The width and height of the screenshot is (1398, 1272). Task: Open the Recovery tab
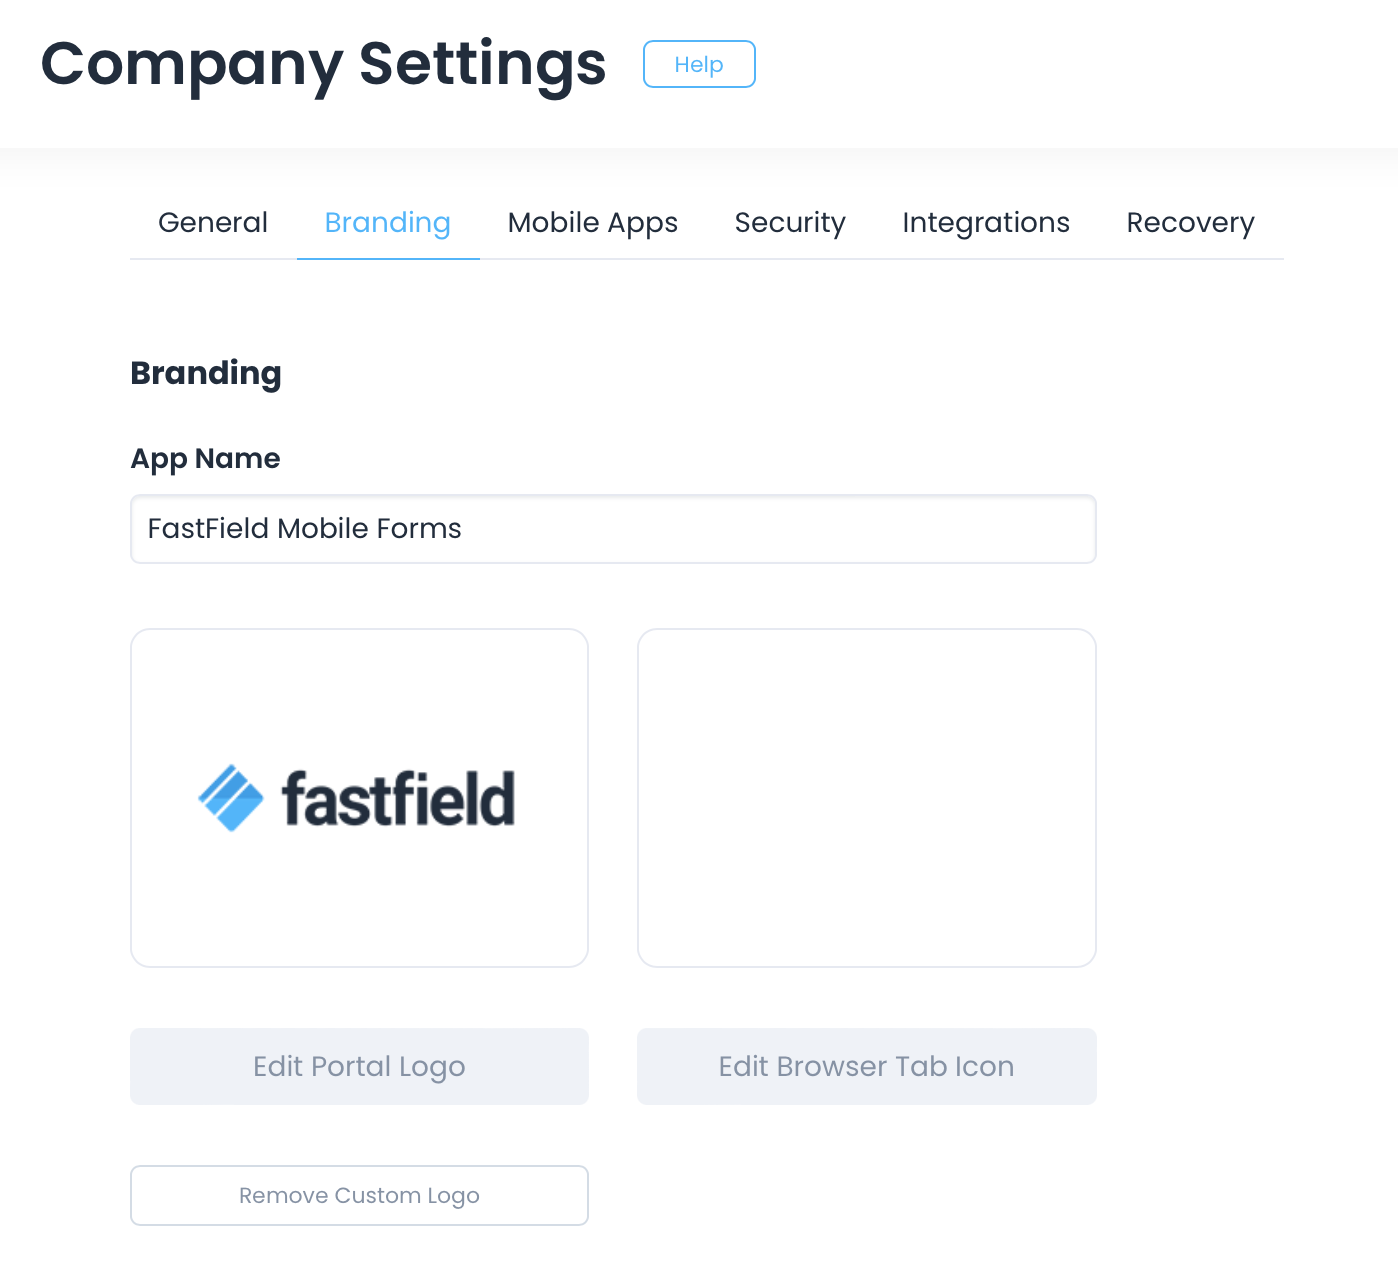(x=1190, y=222)
